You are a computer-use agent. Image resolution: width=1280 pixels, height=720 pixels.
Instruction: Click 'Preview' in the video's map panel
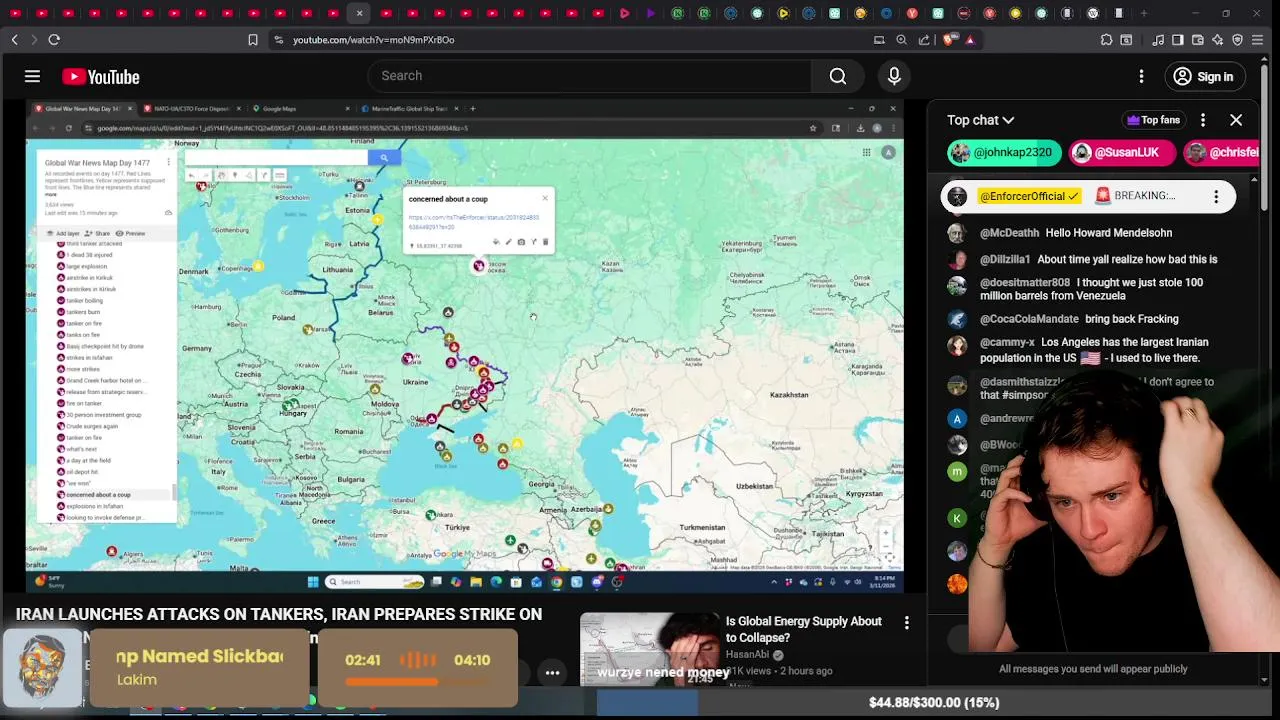[x=130, y=233]
